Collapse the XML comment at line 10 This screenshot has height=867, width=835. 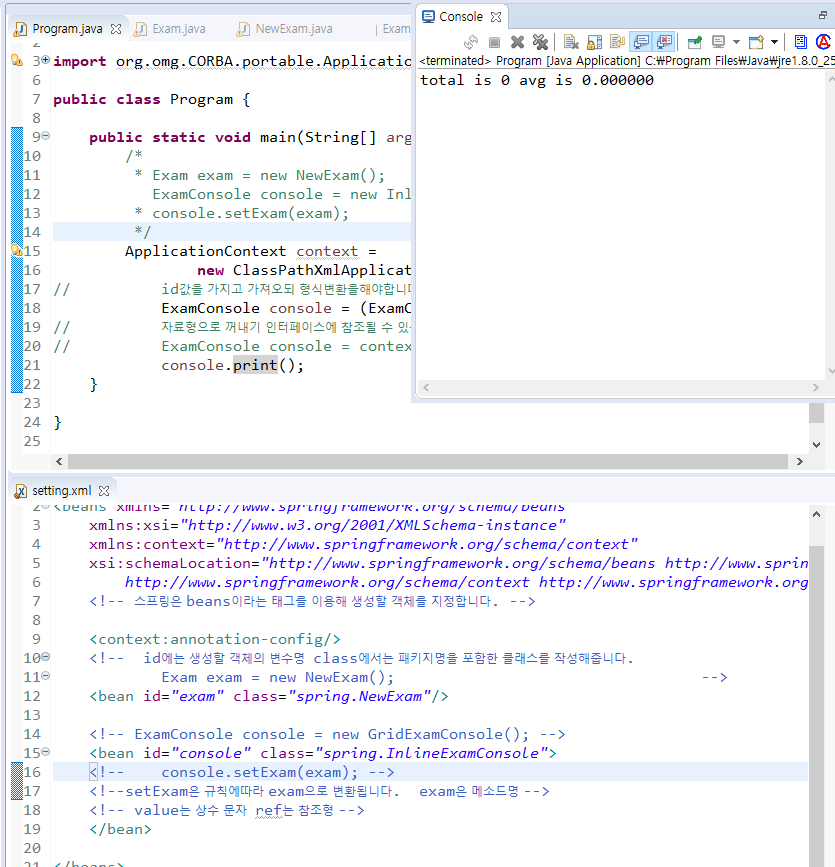point(46,657)
